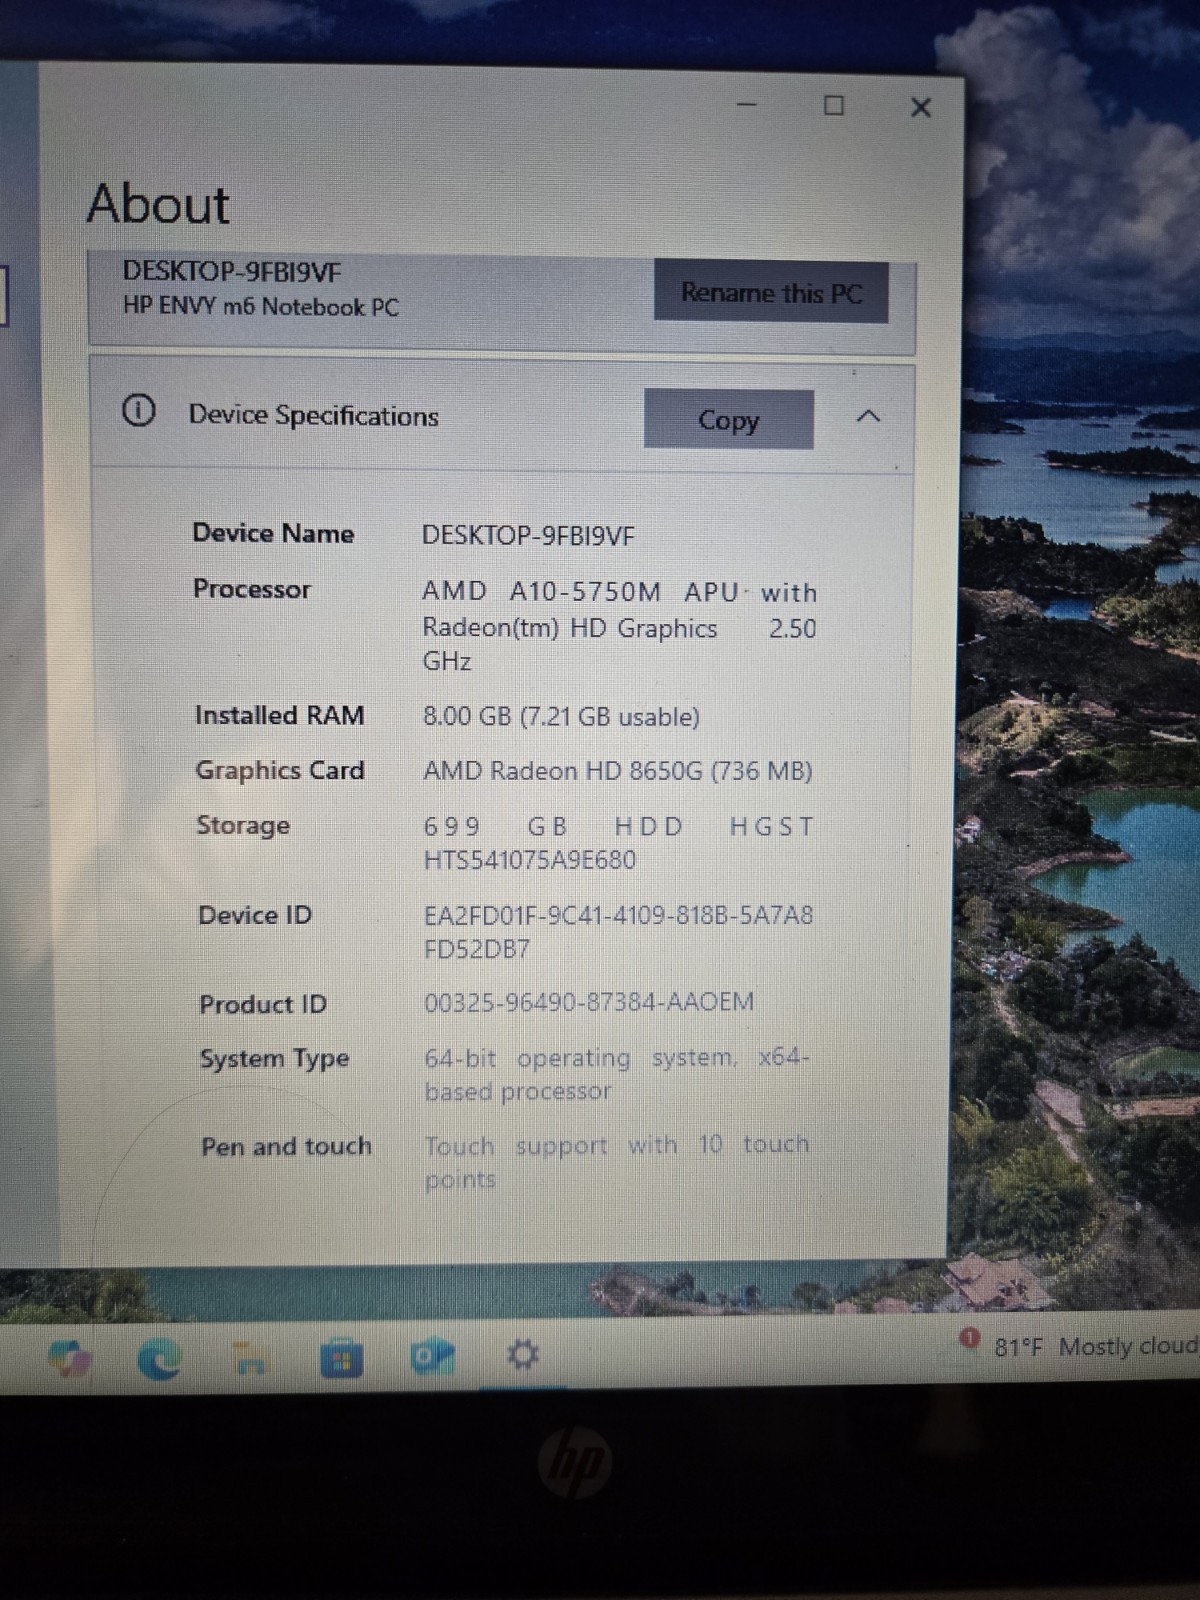This screenshot has width=1200, height=1600.
Task: Click the 8.00 GB installed RAM value
Action: click(561, 716)
